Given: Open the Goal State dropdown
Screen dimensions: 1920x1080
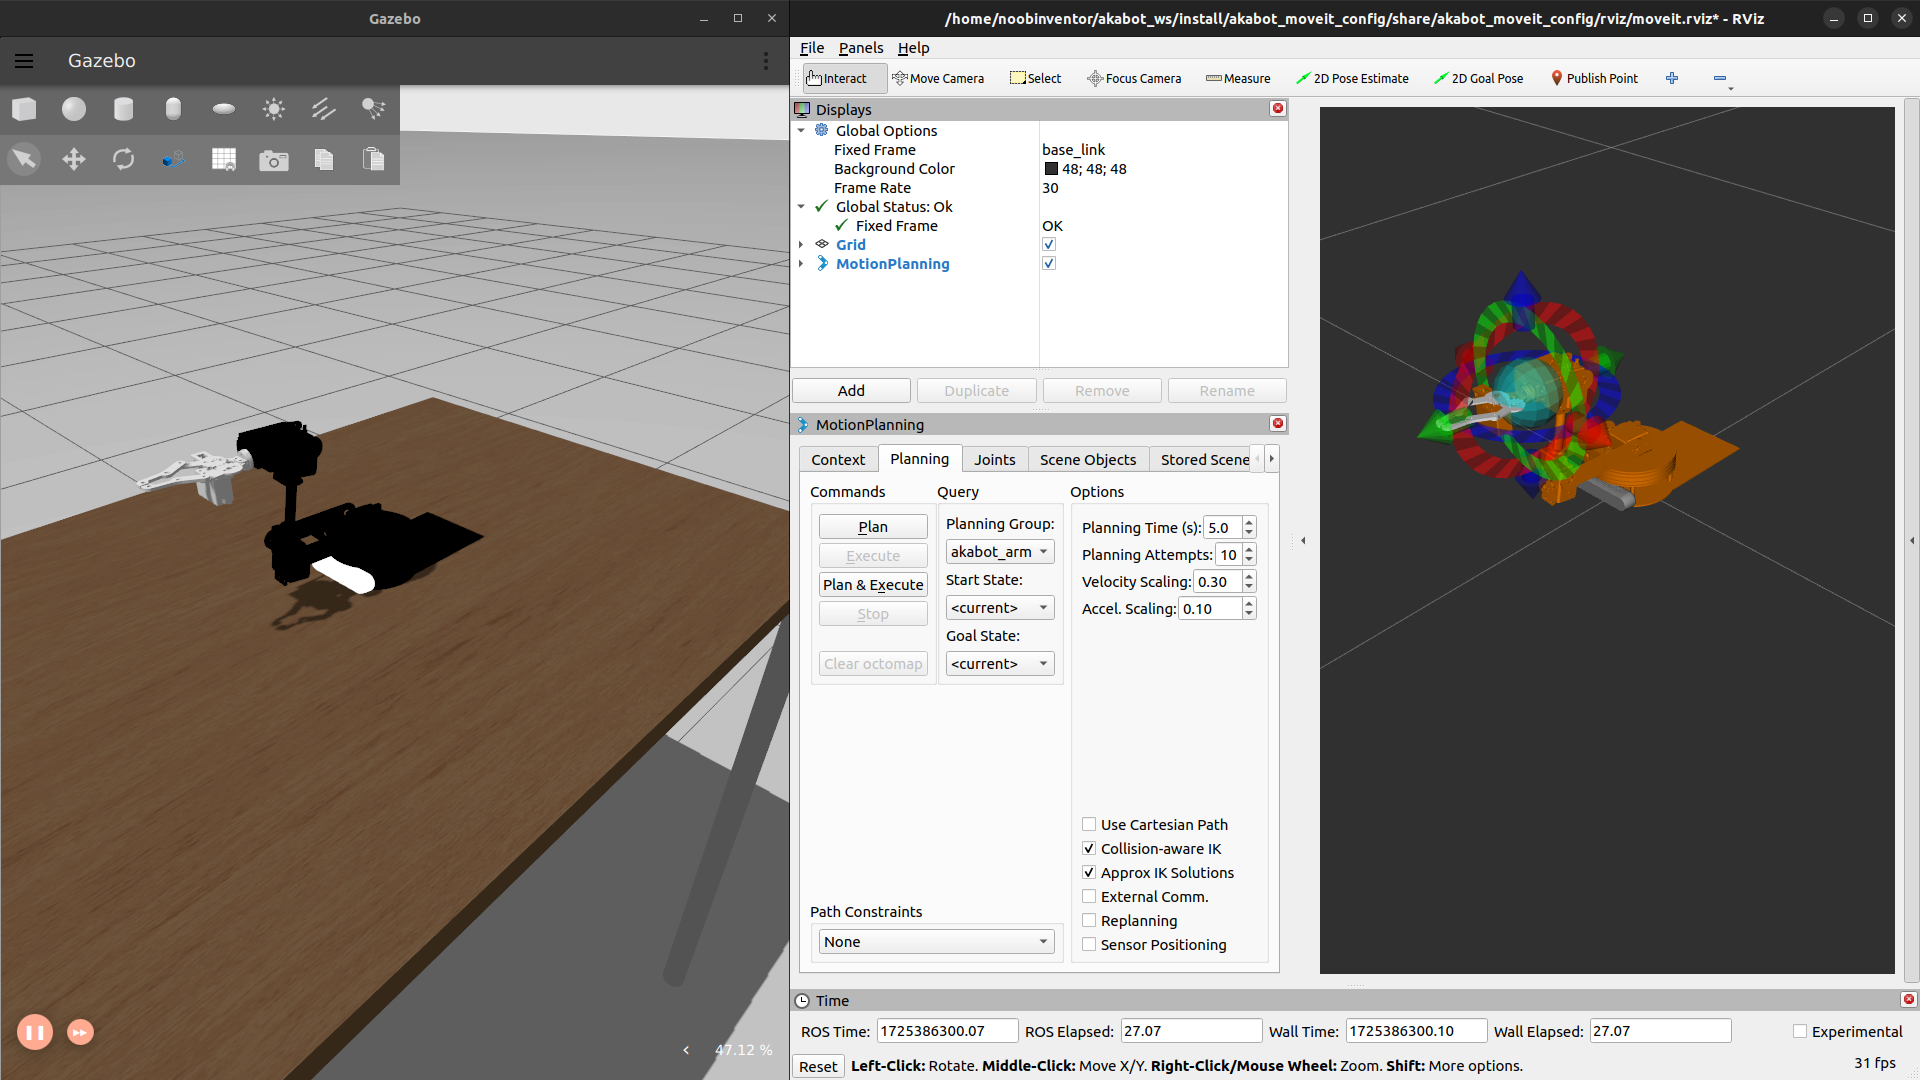Looking at the screenshot, I should 999,664.
